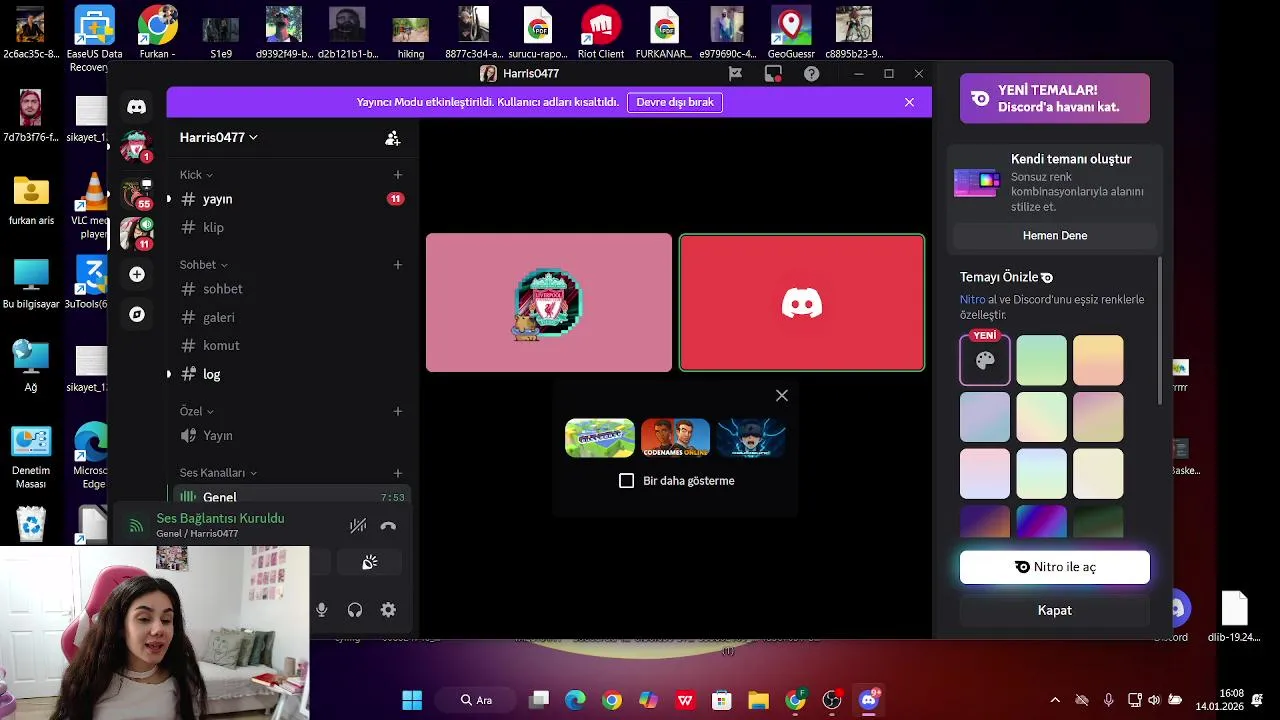Image resolution: width=1280 pixels, height=720 pixels.
Task: Open soundboard icon in voice panel
Action: pos(370,563)
